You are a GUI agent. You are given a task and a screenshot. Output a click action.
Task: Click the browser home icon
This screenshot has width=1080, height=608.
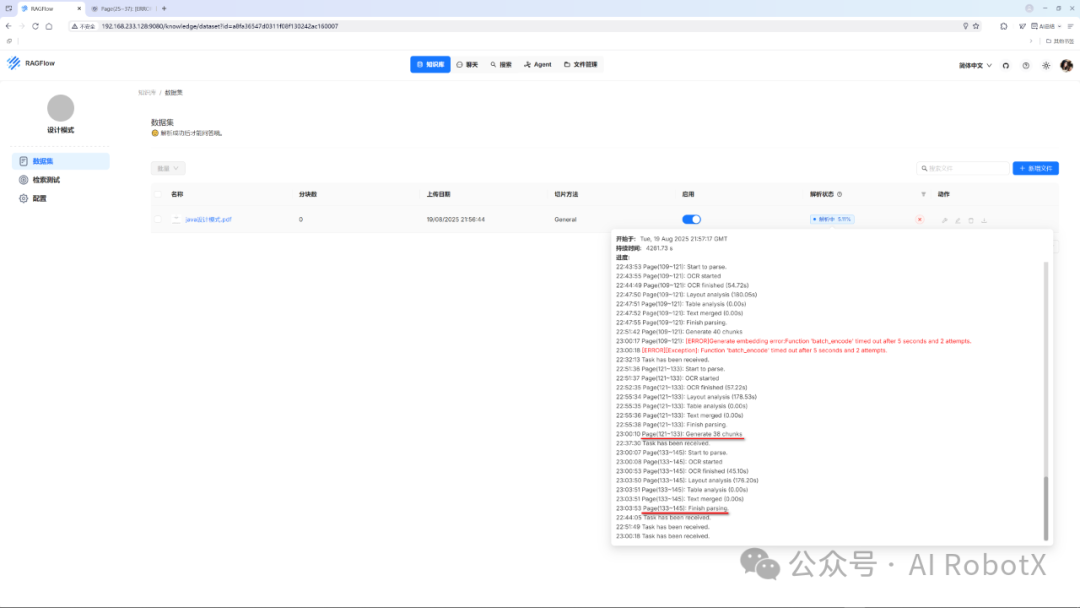(49, 26)
